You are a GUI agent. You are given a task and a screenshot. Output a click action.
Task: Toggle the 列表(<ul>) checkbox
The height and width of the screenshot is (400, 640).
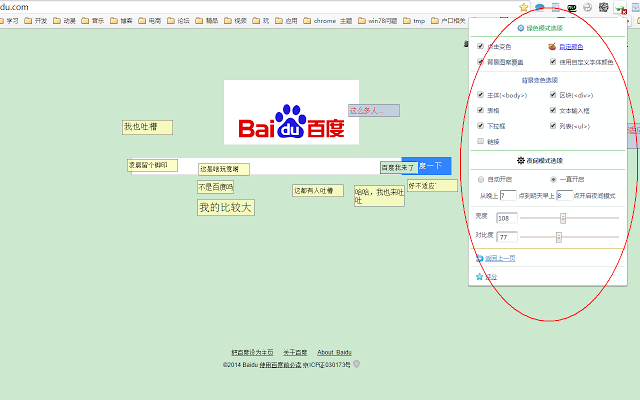553,126
